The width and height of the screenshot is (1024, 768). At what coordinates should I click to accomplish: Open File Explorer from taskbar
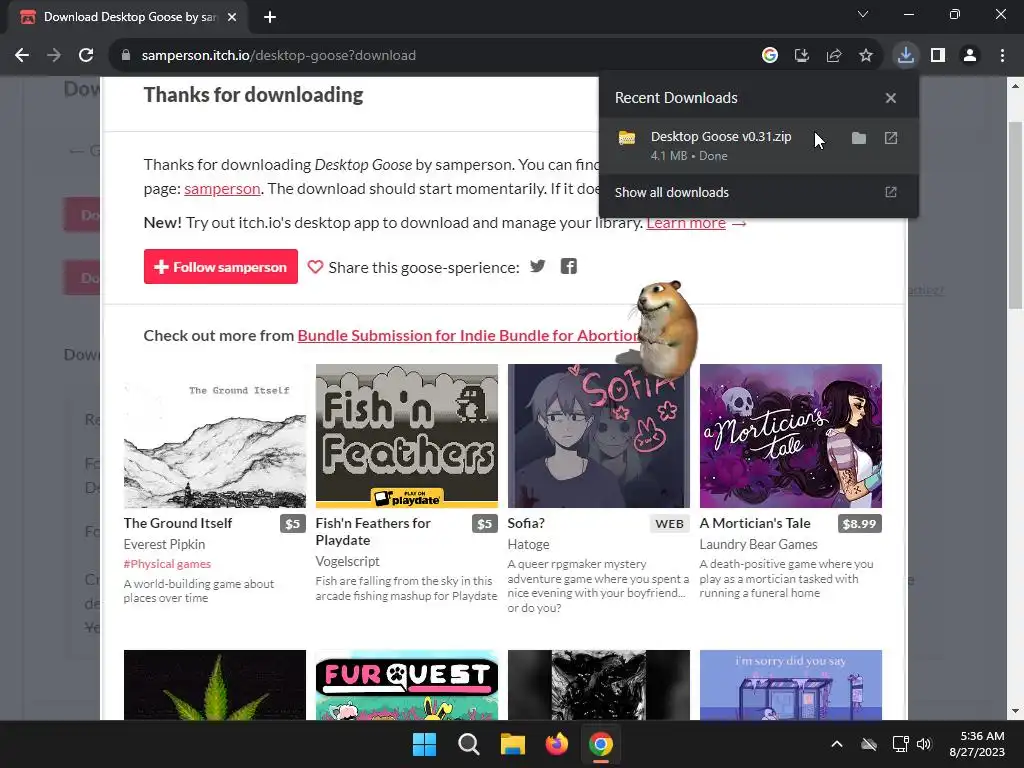click(x=513, y=744)
